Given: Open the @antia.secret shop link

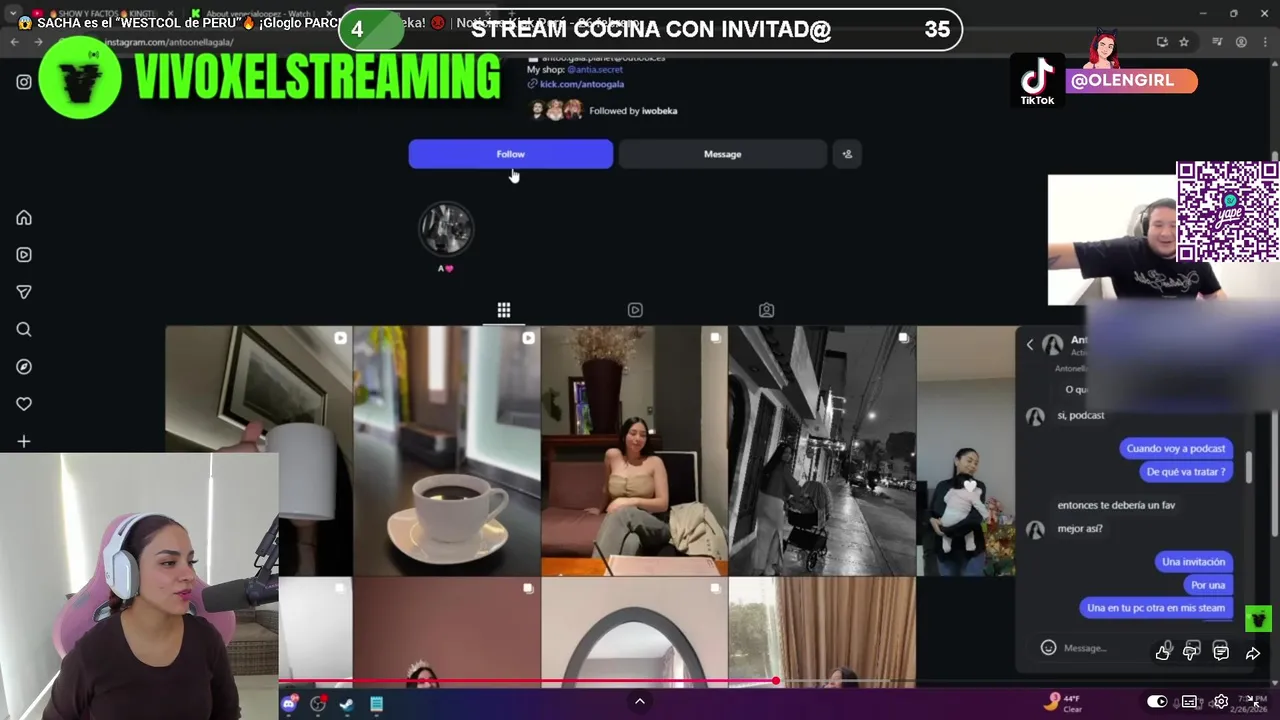Looking at the screenshot, I should pyautogui.click(x=595, y=70).
